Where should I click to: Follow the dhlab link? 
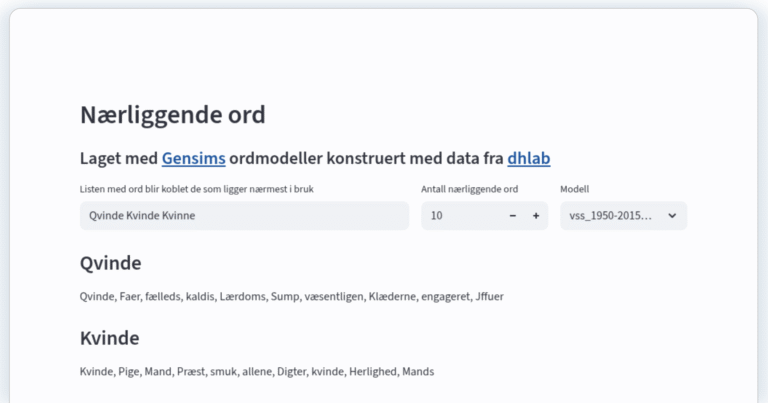pyautogui.click(x=528, y=158)
